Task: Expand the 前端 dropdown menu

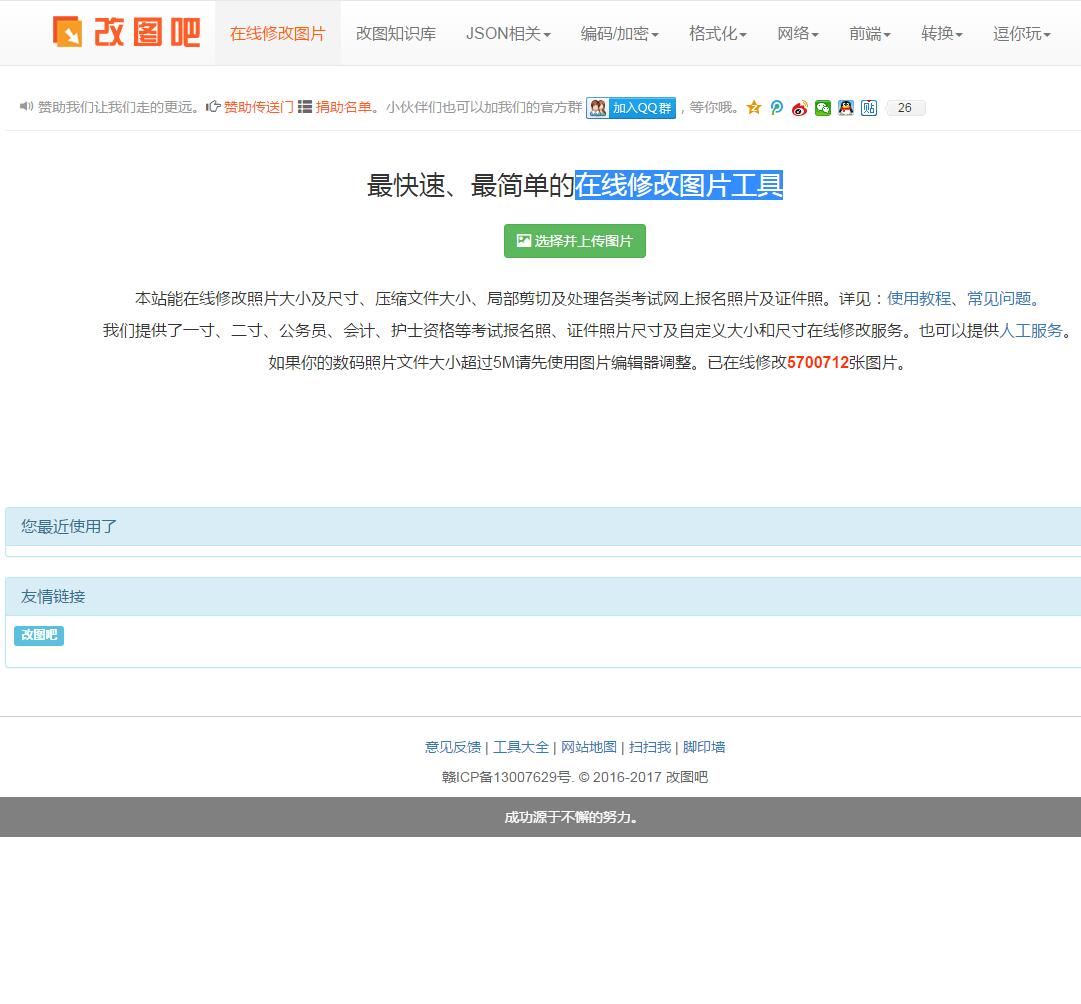Action: pos(869,33)
